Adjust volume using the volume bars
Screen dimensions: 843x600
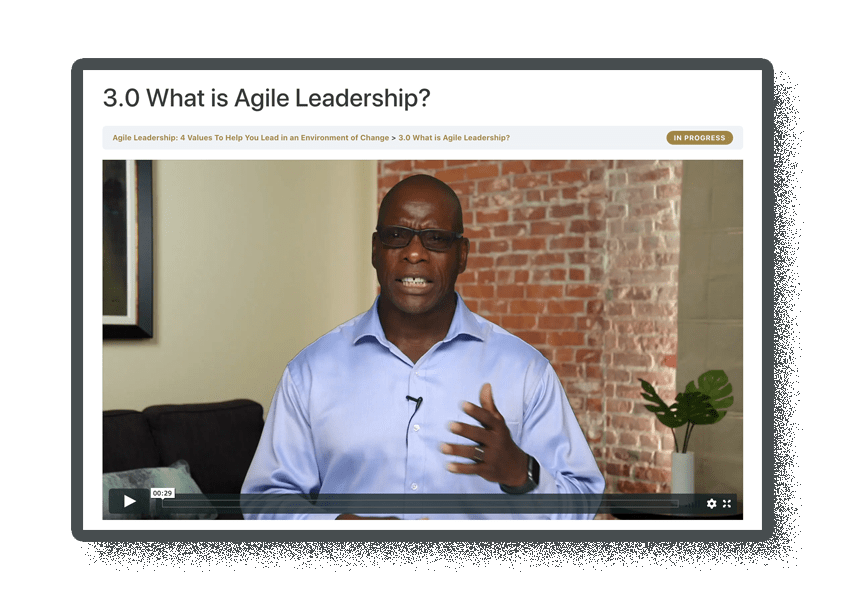[693, 503]
